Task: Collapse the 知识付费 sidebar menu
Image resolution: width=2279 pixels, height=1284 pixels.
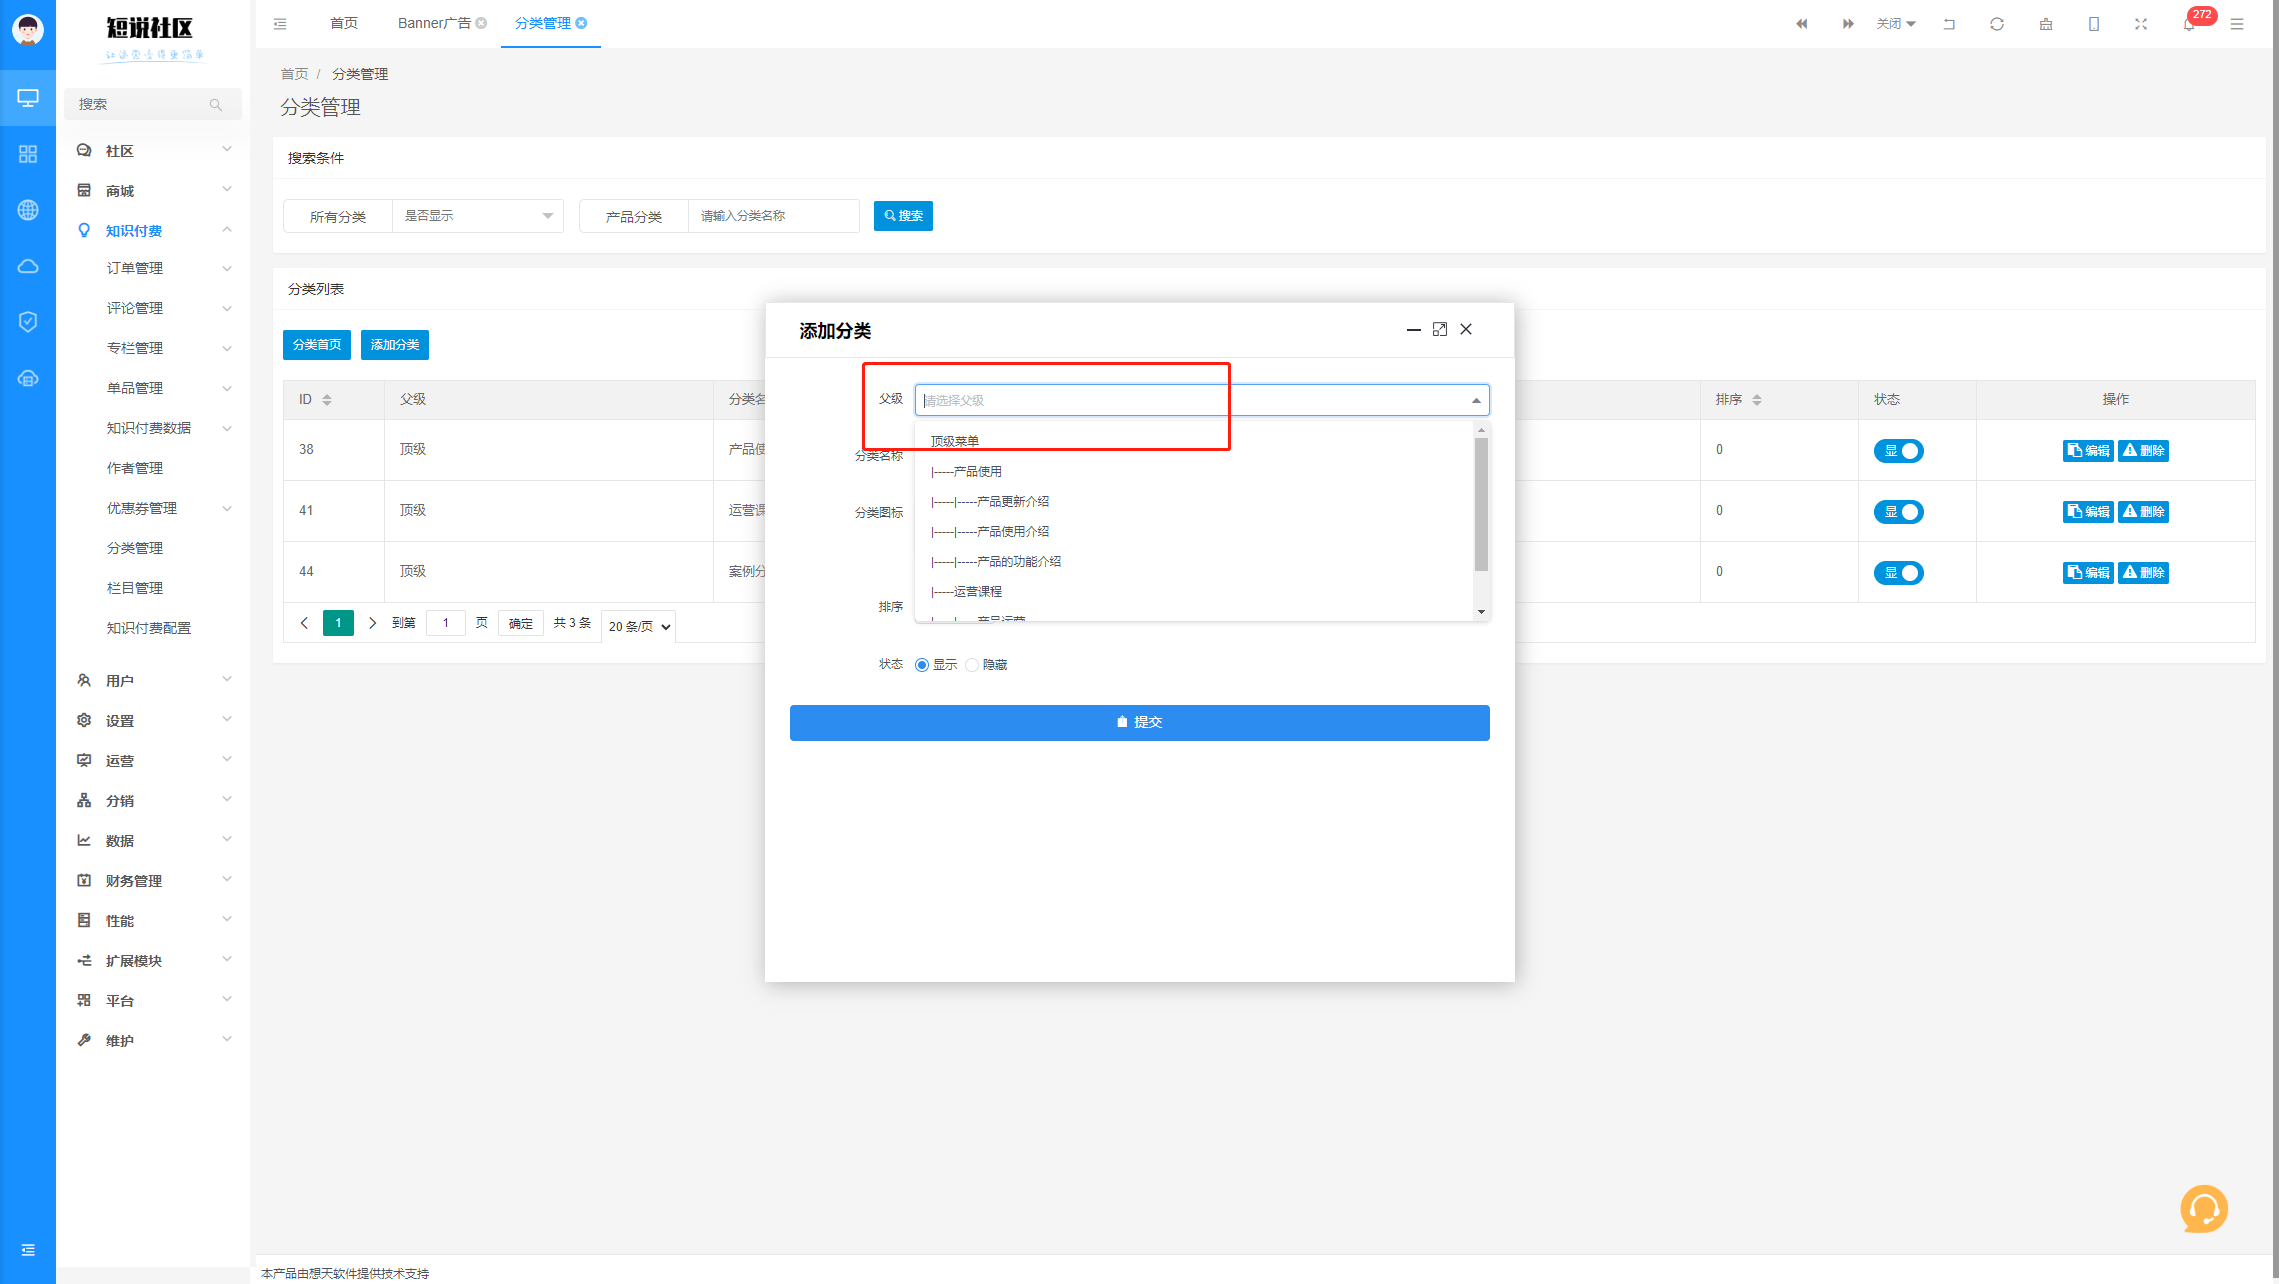Action: pyautogui.click(x=154, y=230)
